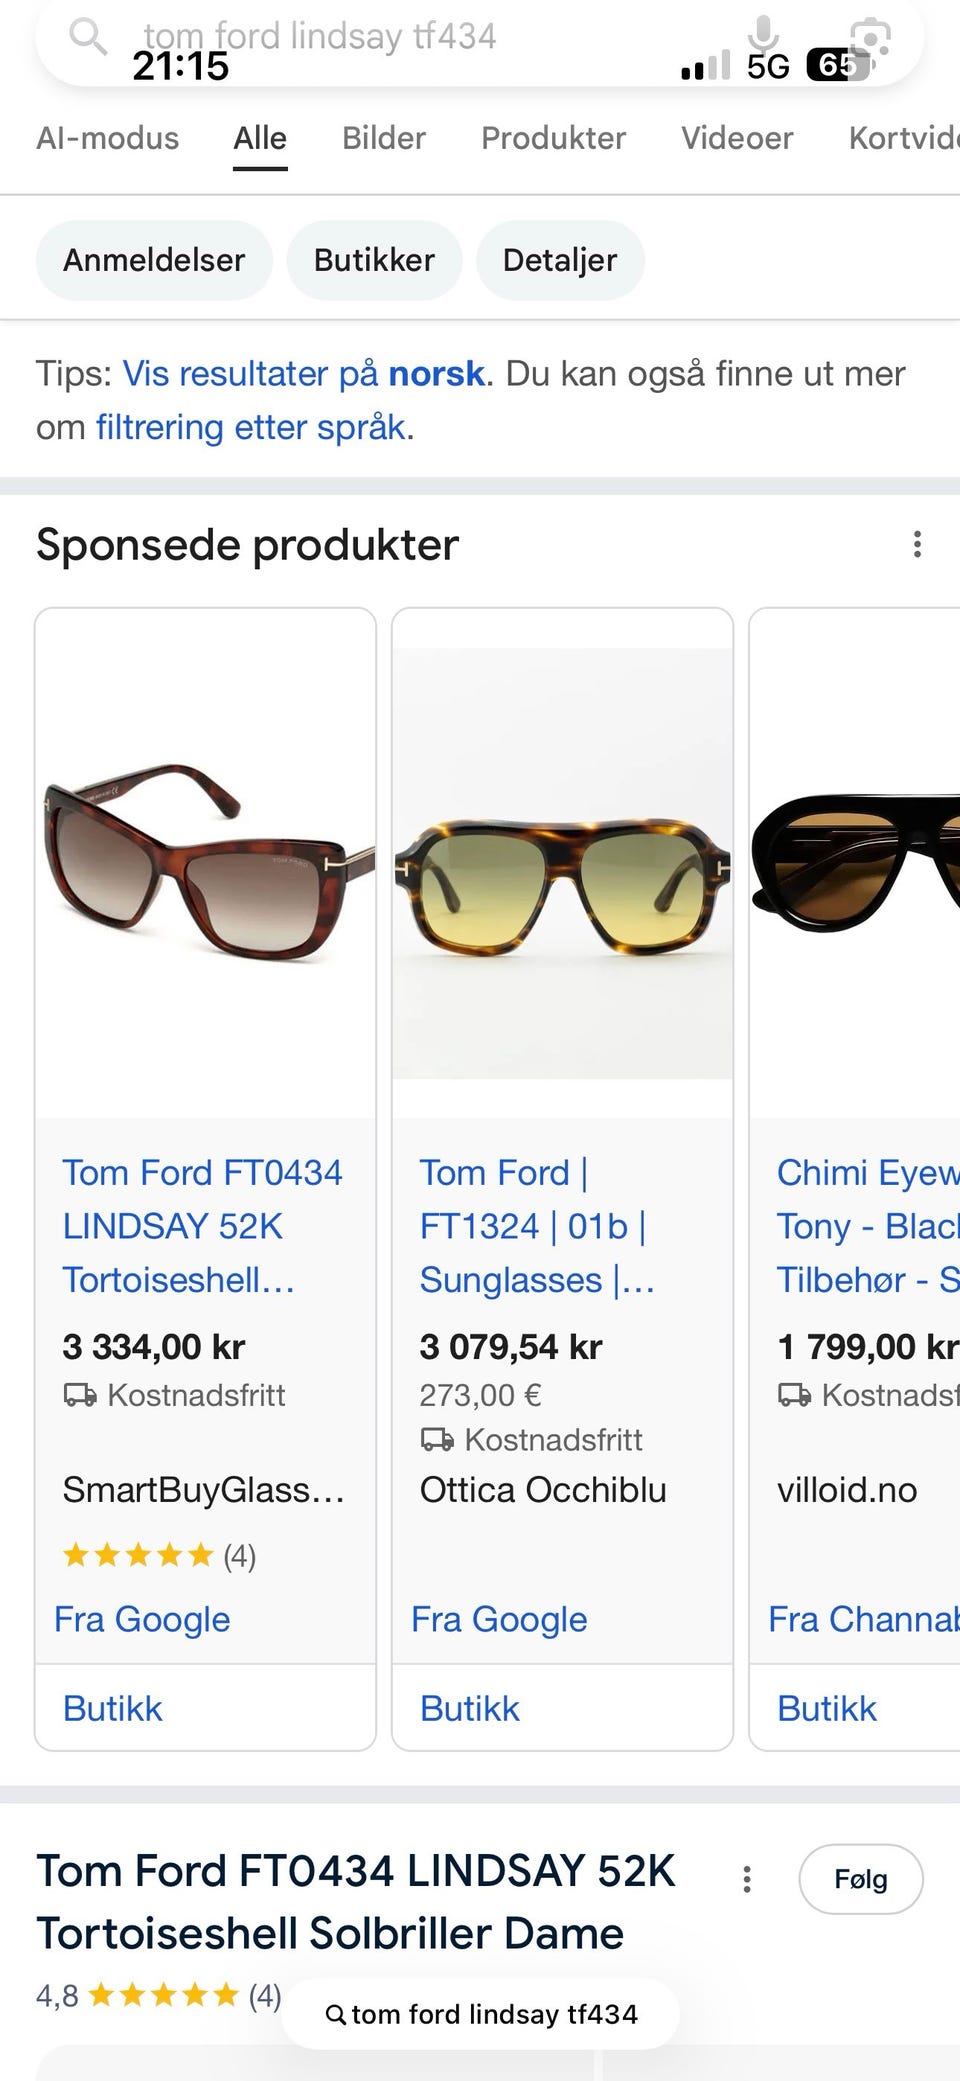Toggle the Butikker filter chip
Image resolution: width=960 pixels, height=2081 pixels.
(374, 260)
